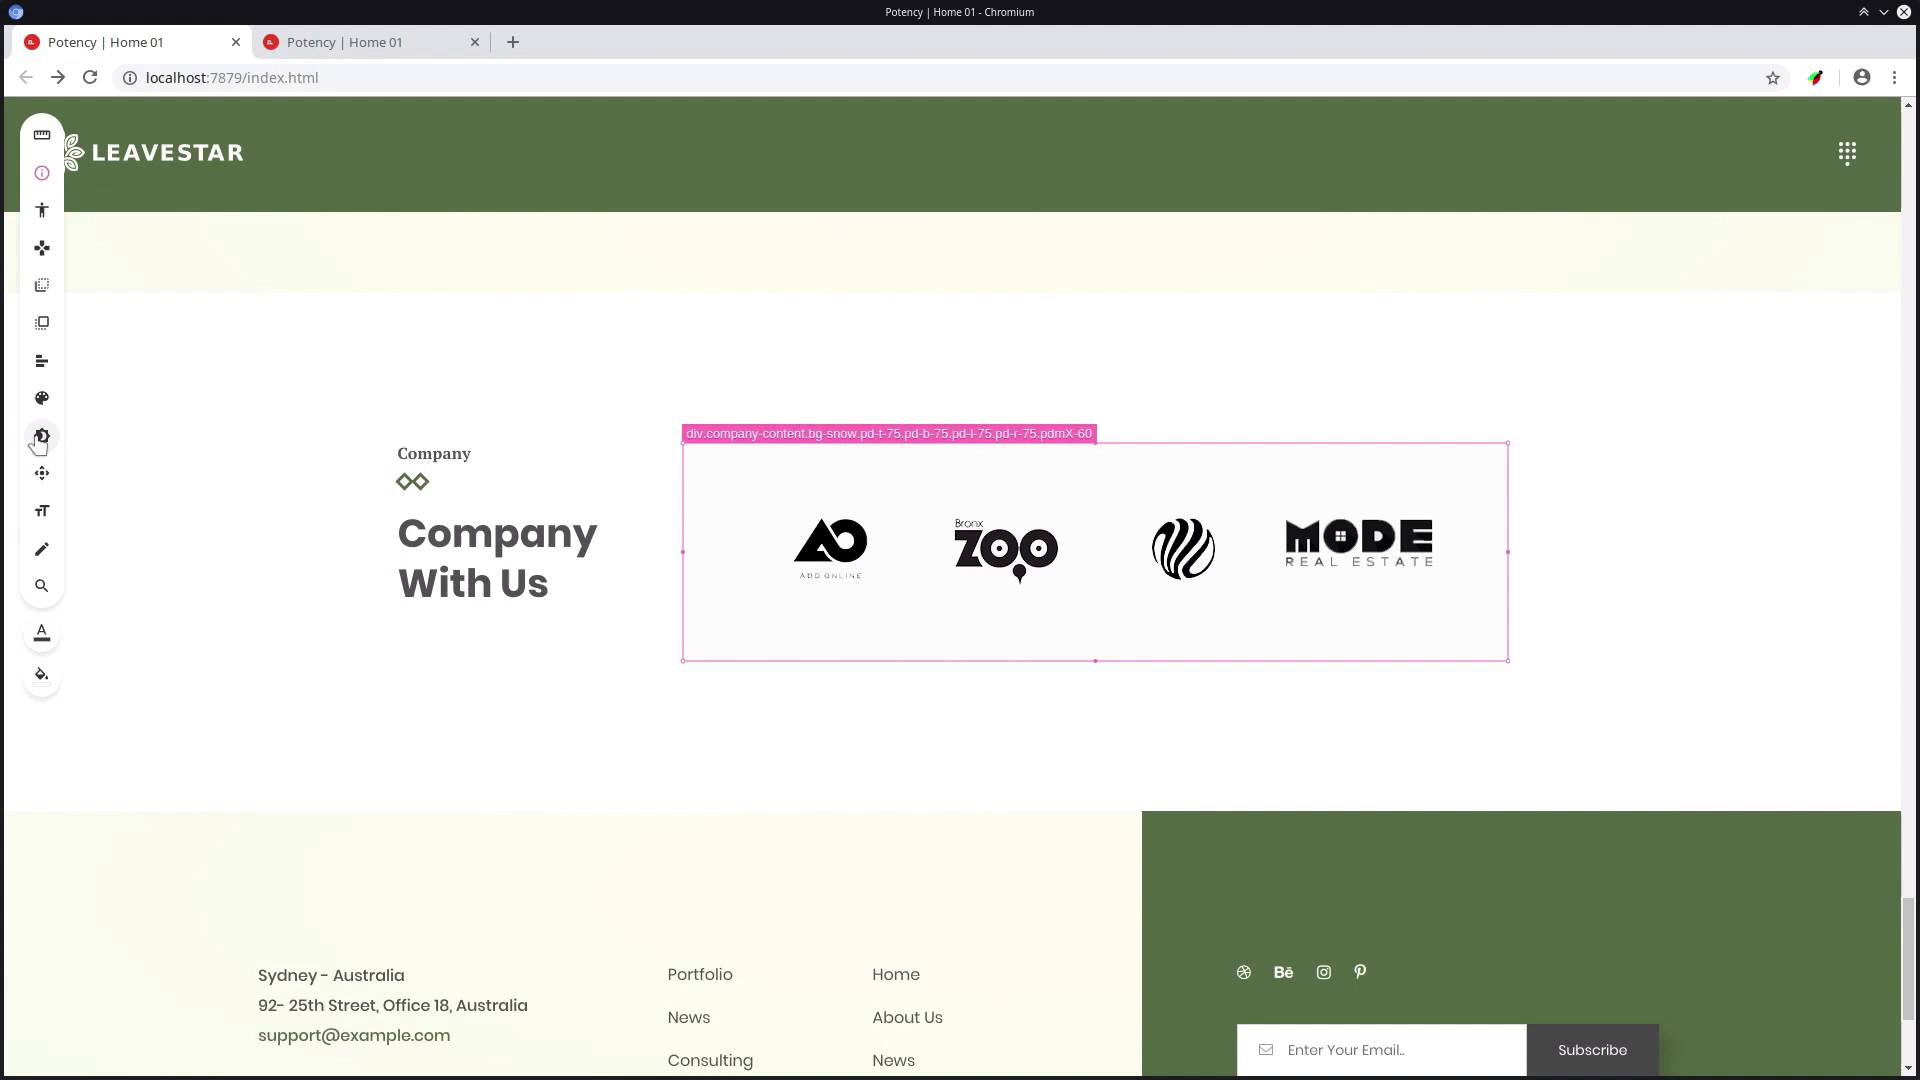Click the striped circle company logo
1920x1080 pixels.
pyautogui.click(x=1183, y=549)
